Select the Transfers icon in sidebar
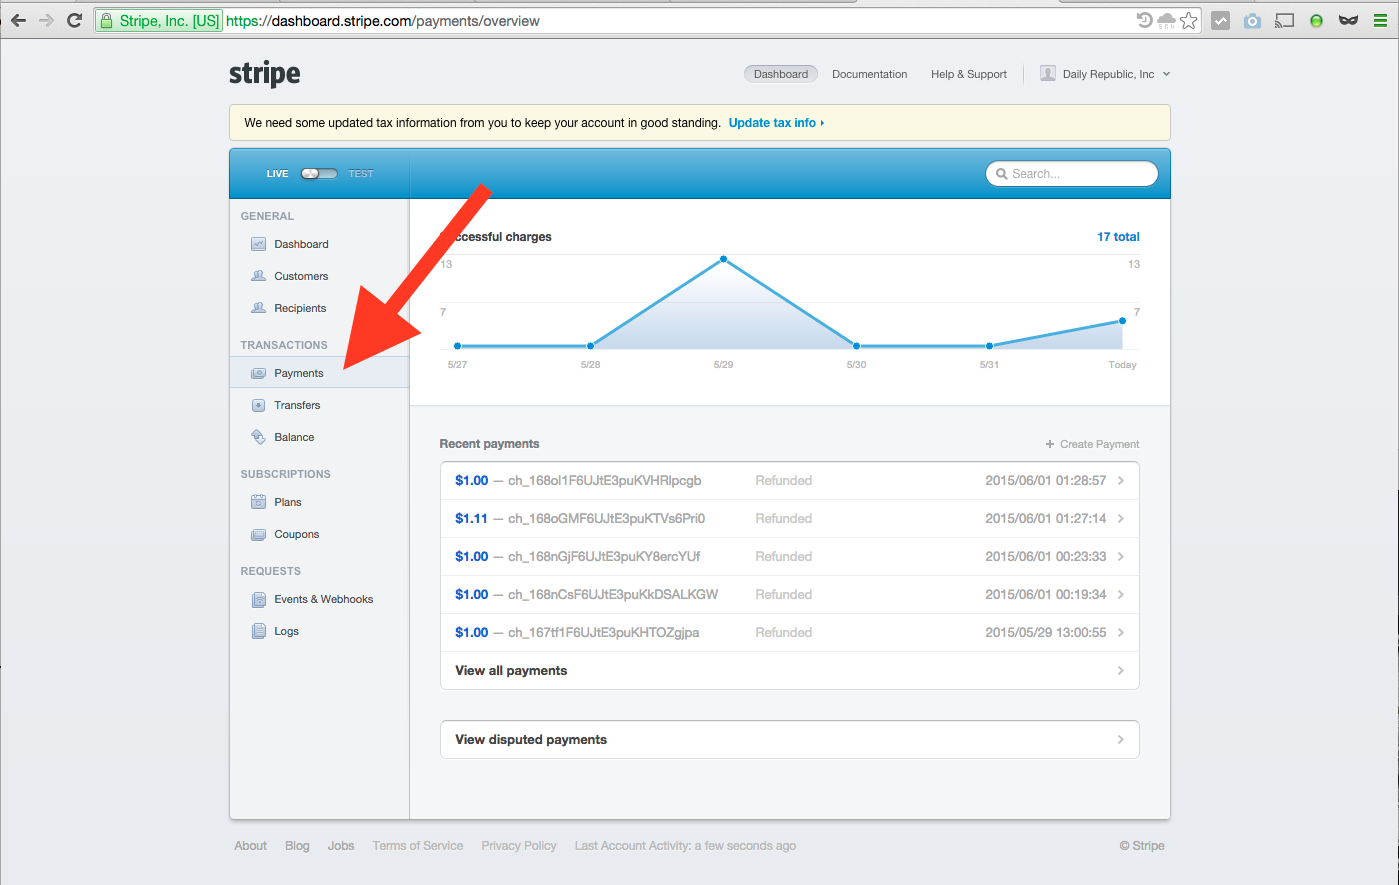This screenshot has height=885, width=1399. click(x=258, y=405)
